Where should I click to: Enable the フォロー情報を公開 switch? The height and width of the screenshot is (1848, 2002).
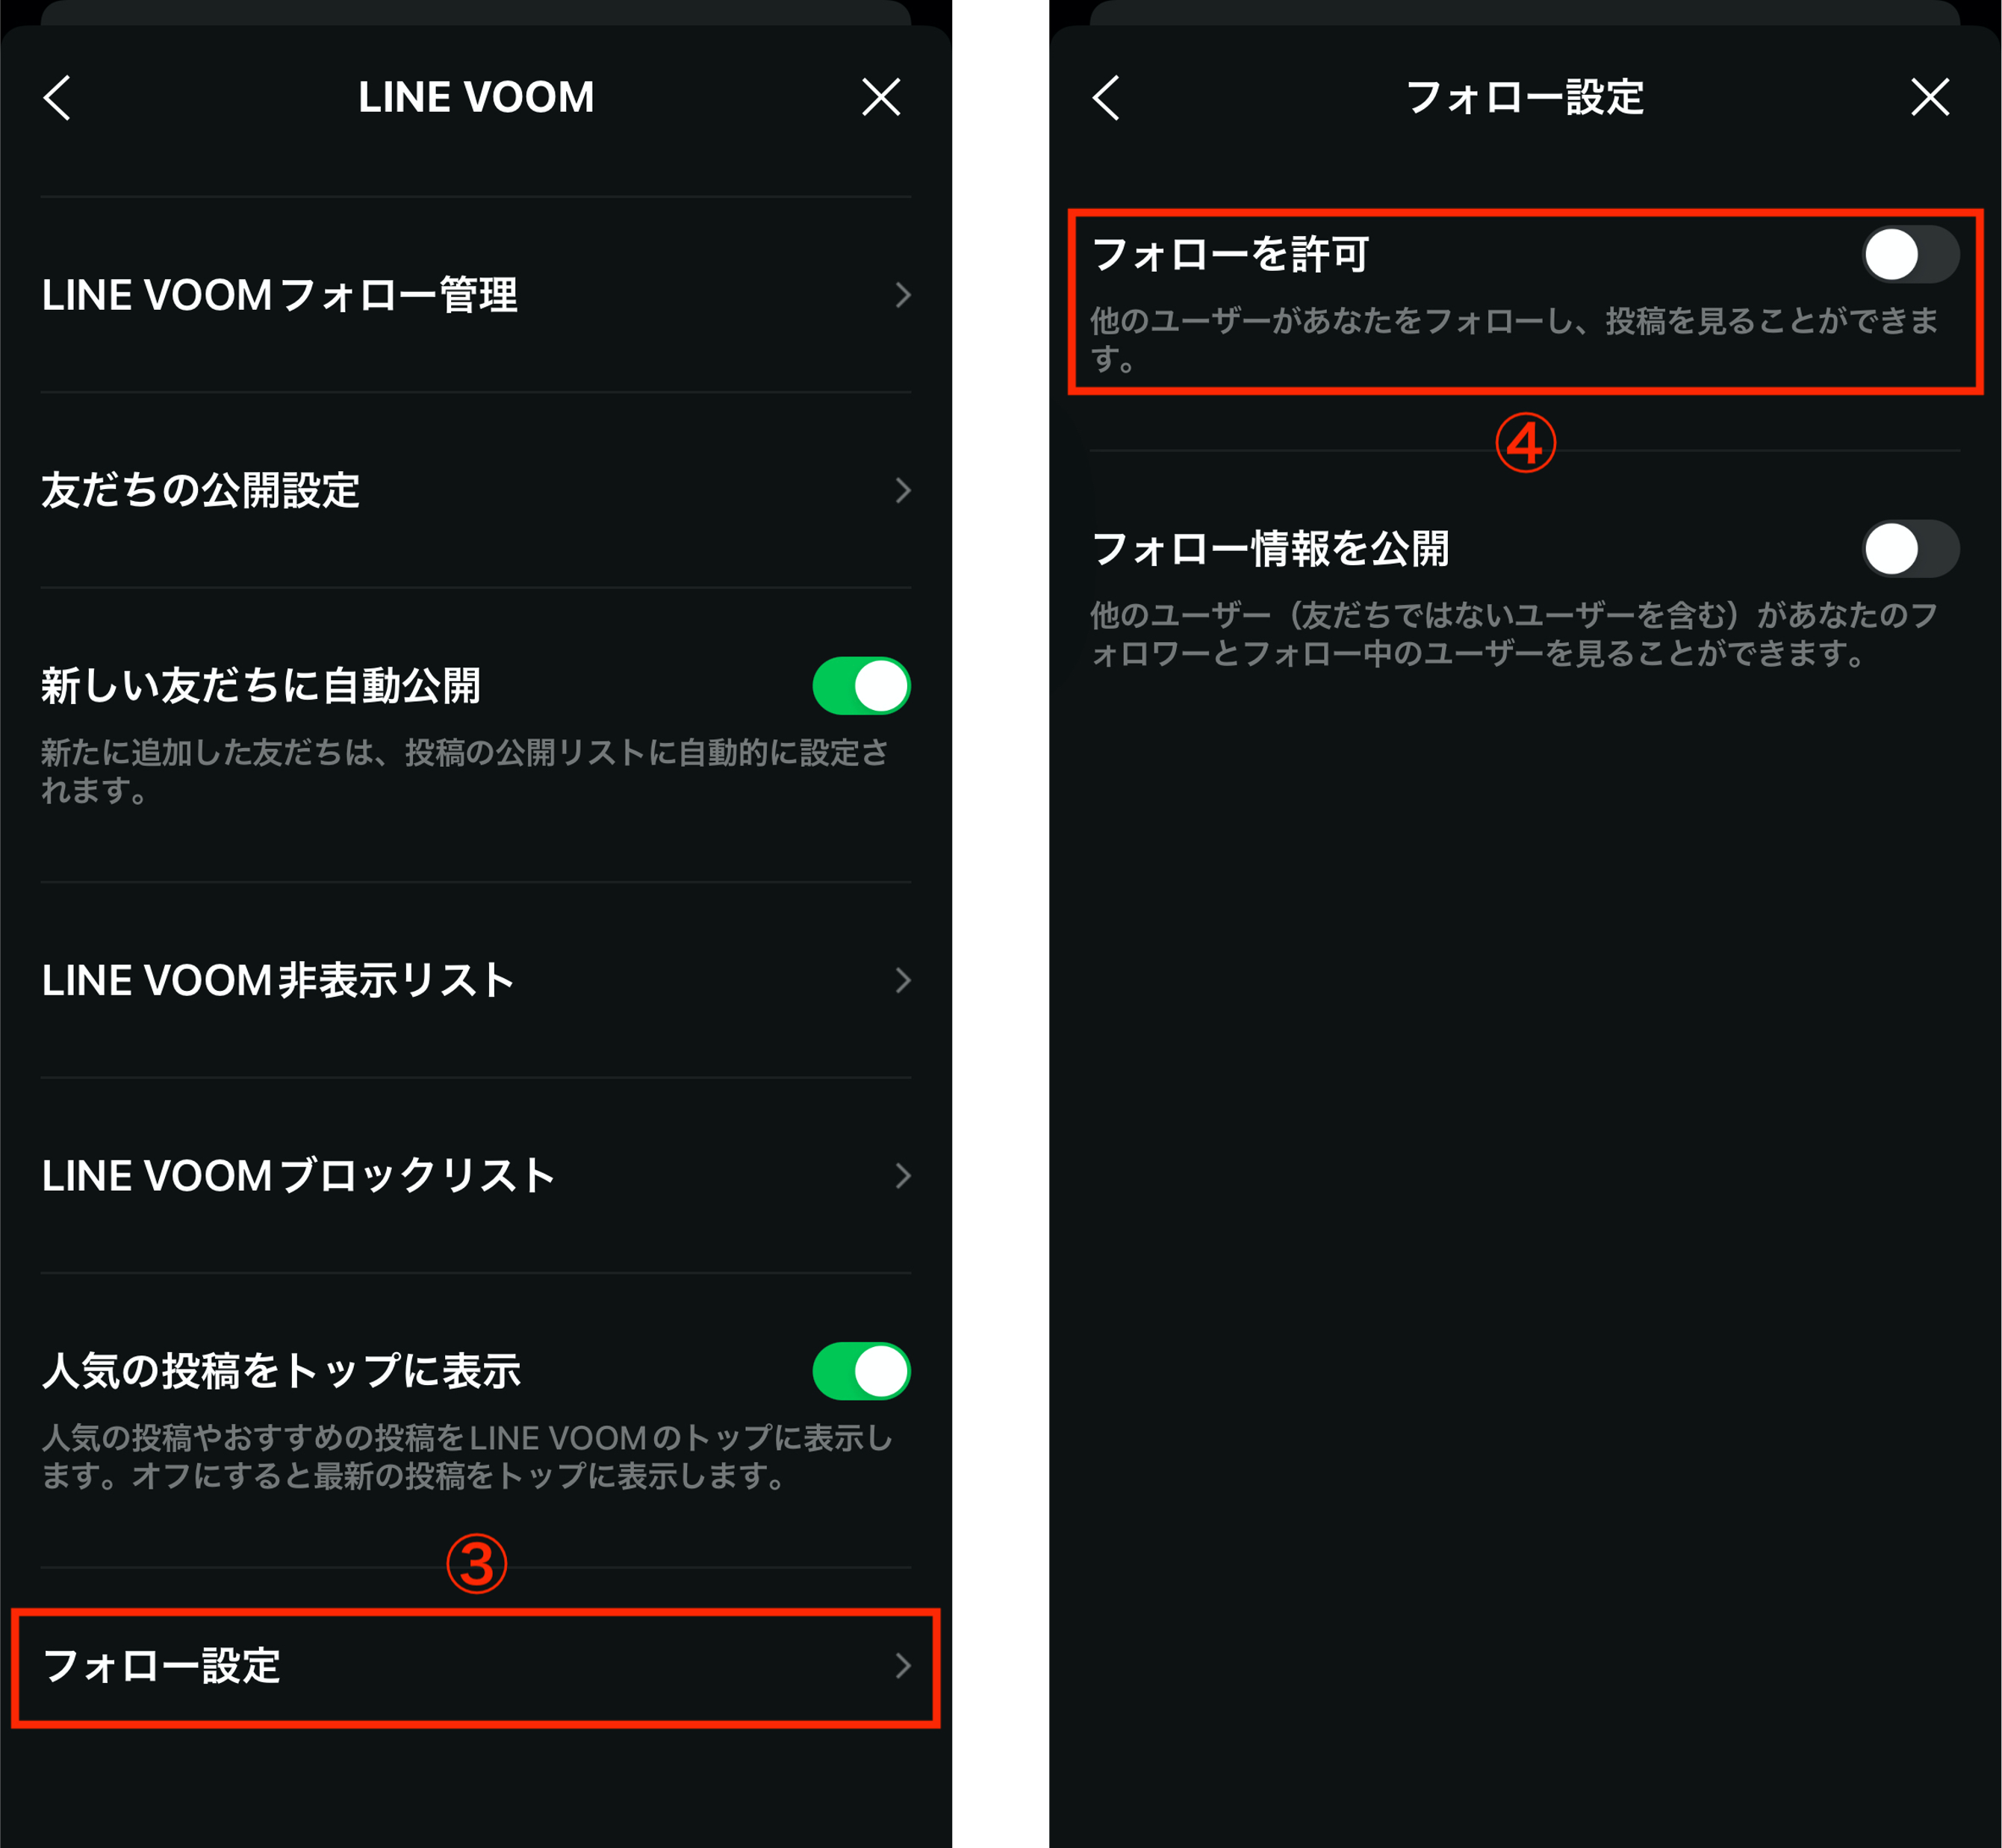coord(1910,548)
